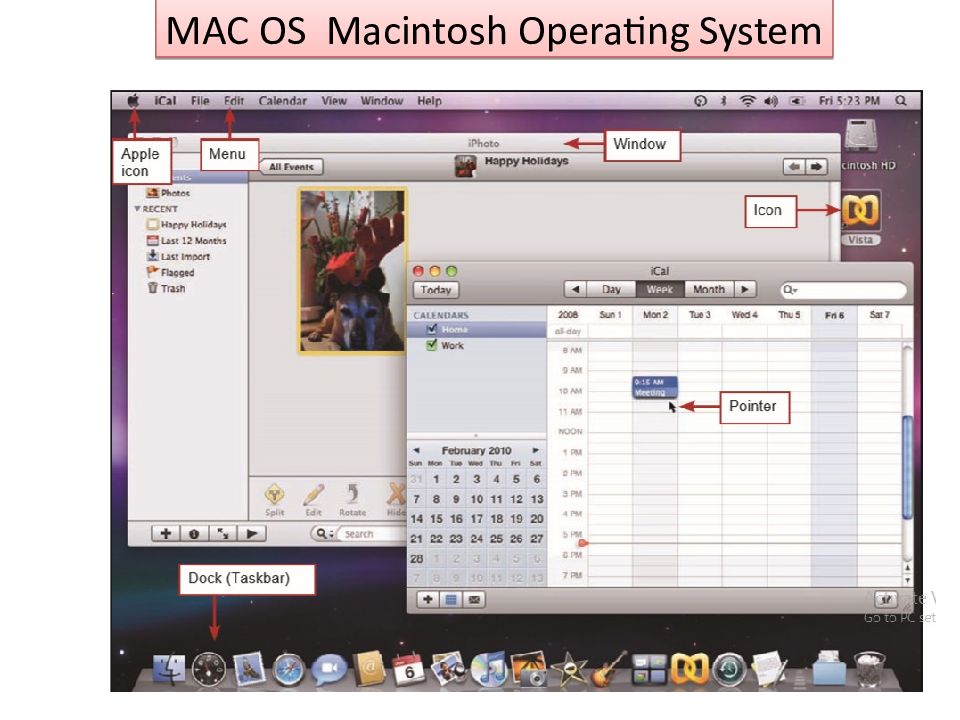Click the Today button in iCal
The height and width of the screenshot is (720, 960).
click(x=436, y=290)
